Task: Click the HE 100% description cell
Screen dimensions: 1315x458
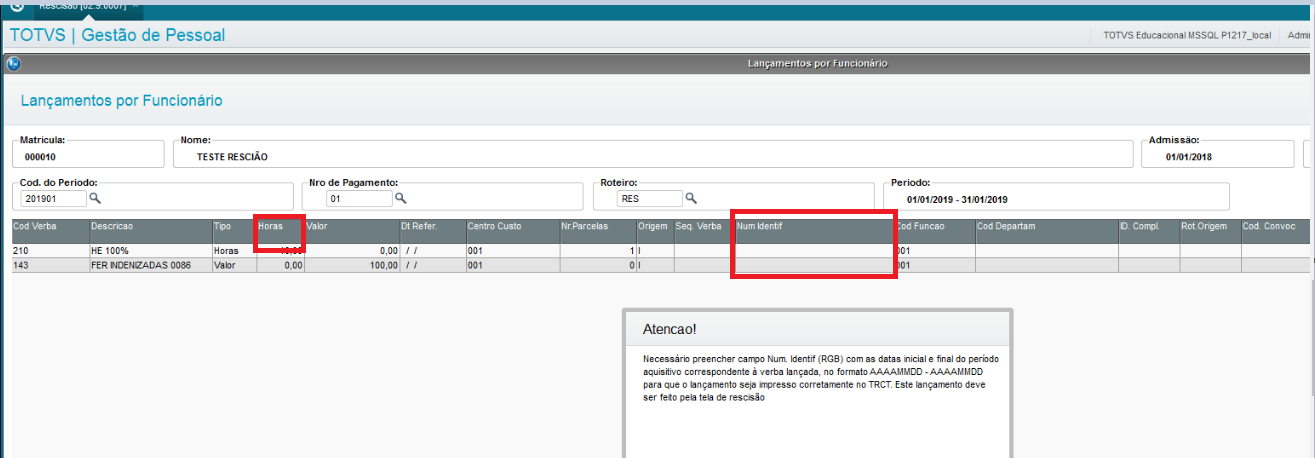Action: coord(150,250)
